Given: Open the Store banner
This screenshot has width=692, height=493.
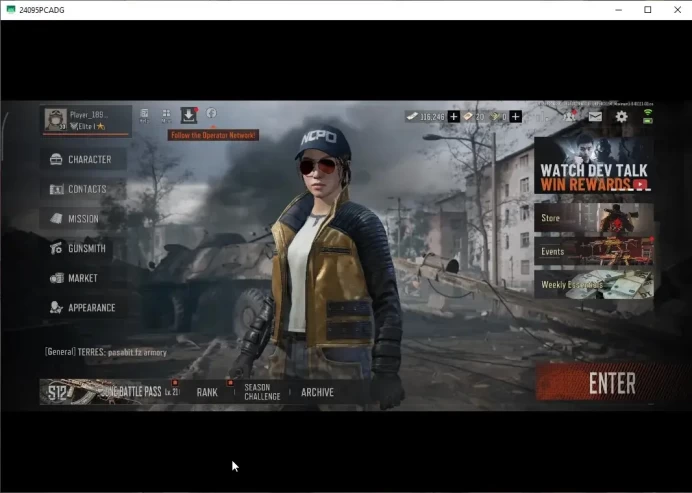Looking at the screenshot, I should tap(594, 218).
